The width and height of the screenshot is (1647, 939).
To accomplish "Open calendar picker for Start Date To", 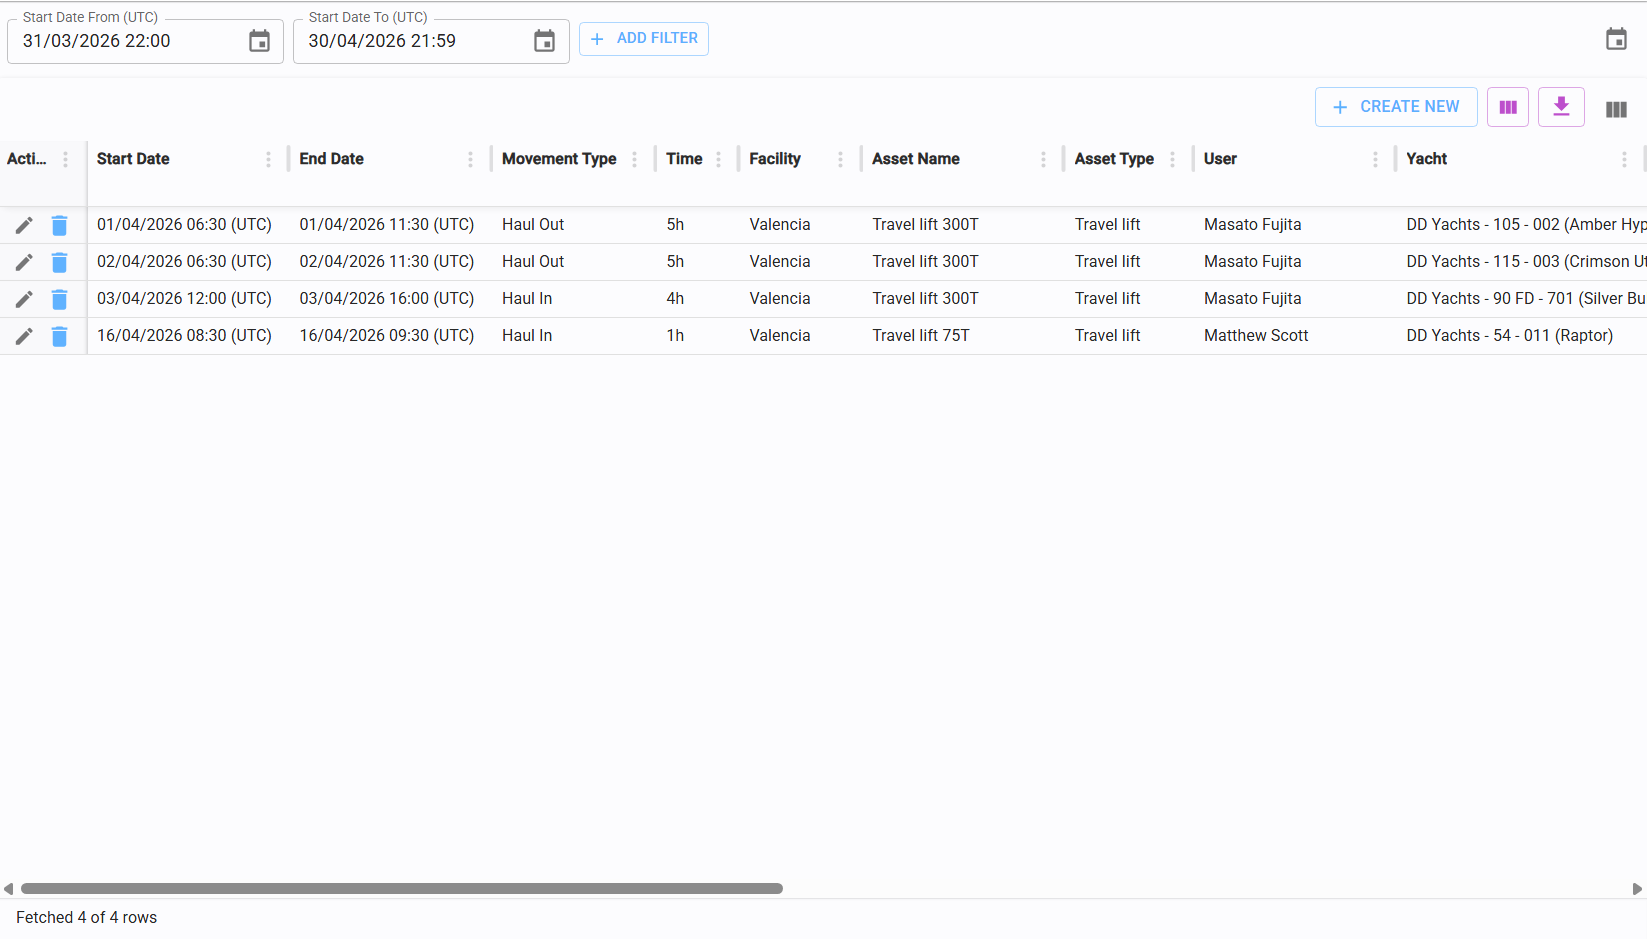I will point(544,41).
